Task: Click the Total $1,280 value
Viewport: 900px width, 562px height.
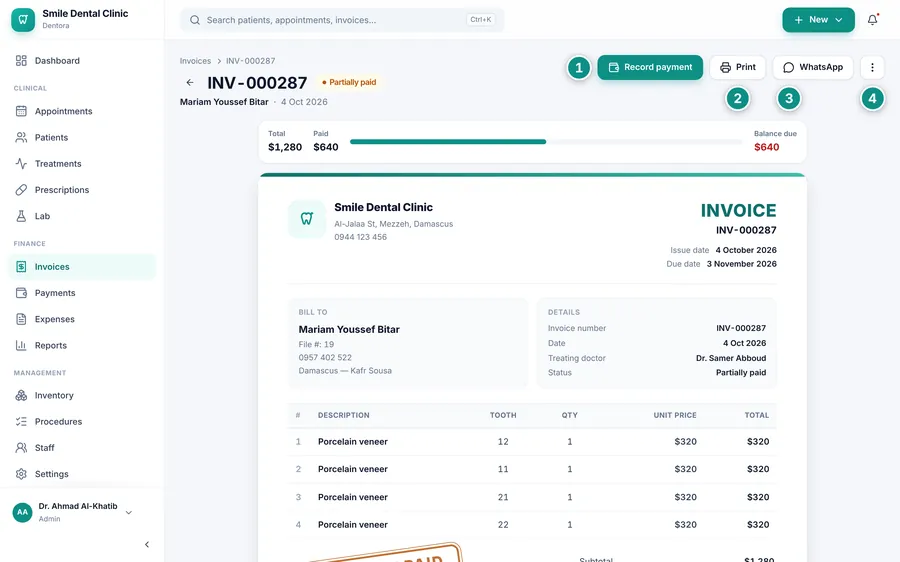Action: [285, 148]
